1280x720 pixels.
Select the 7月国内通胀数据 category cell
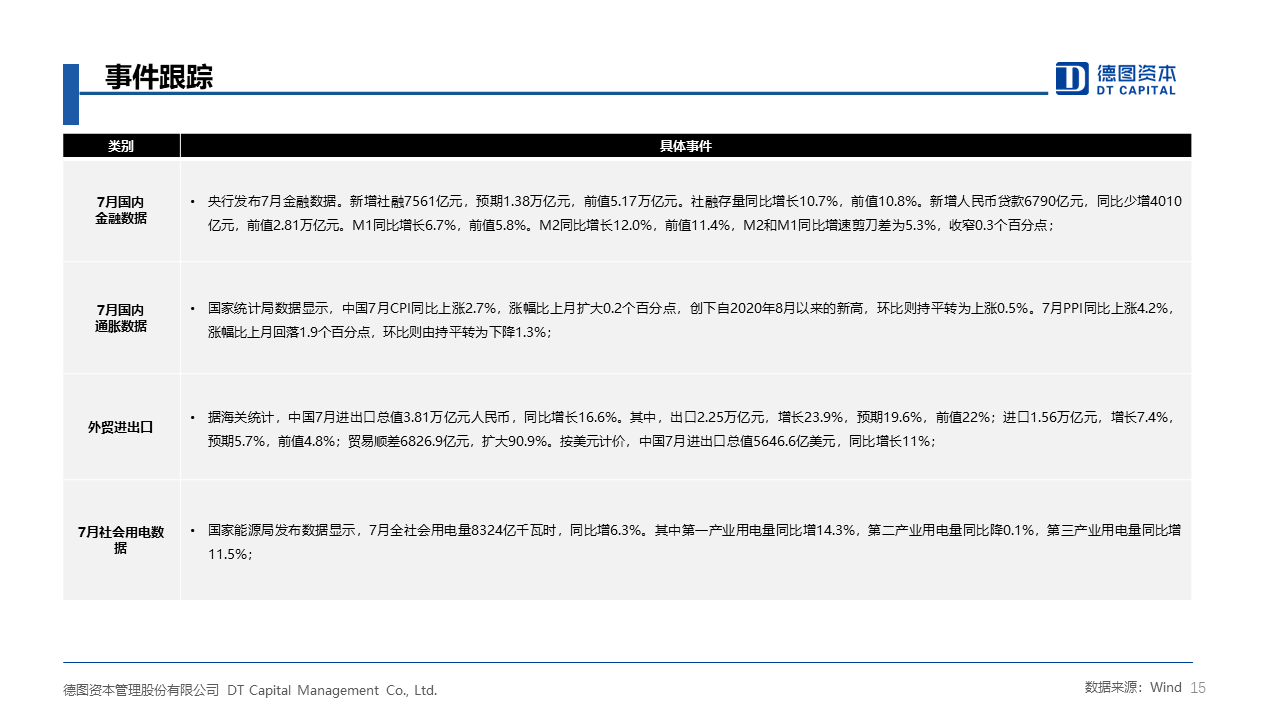121,318
